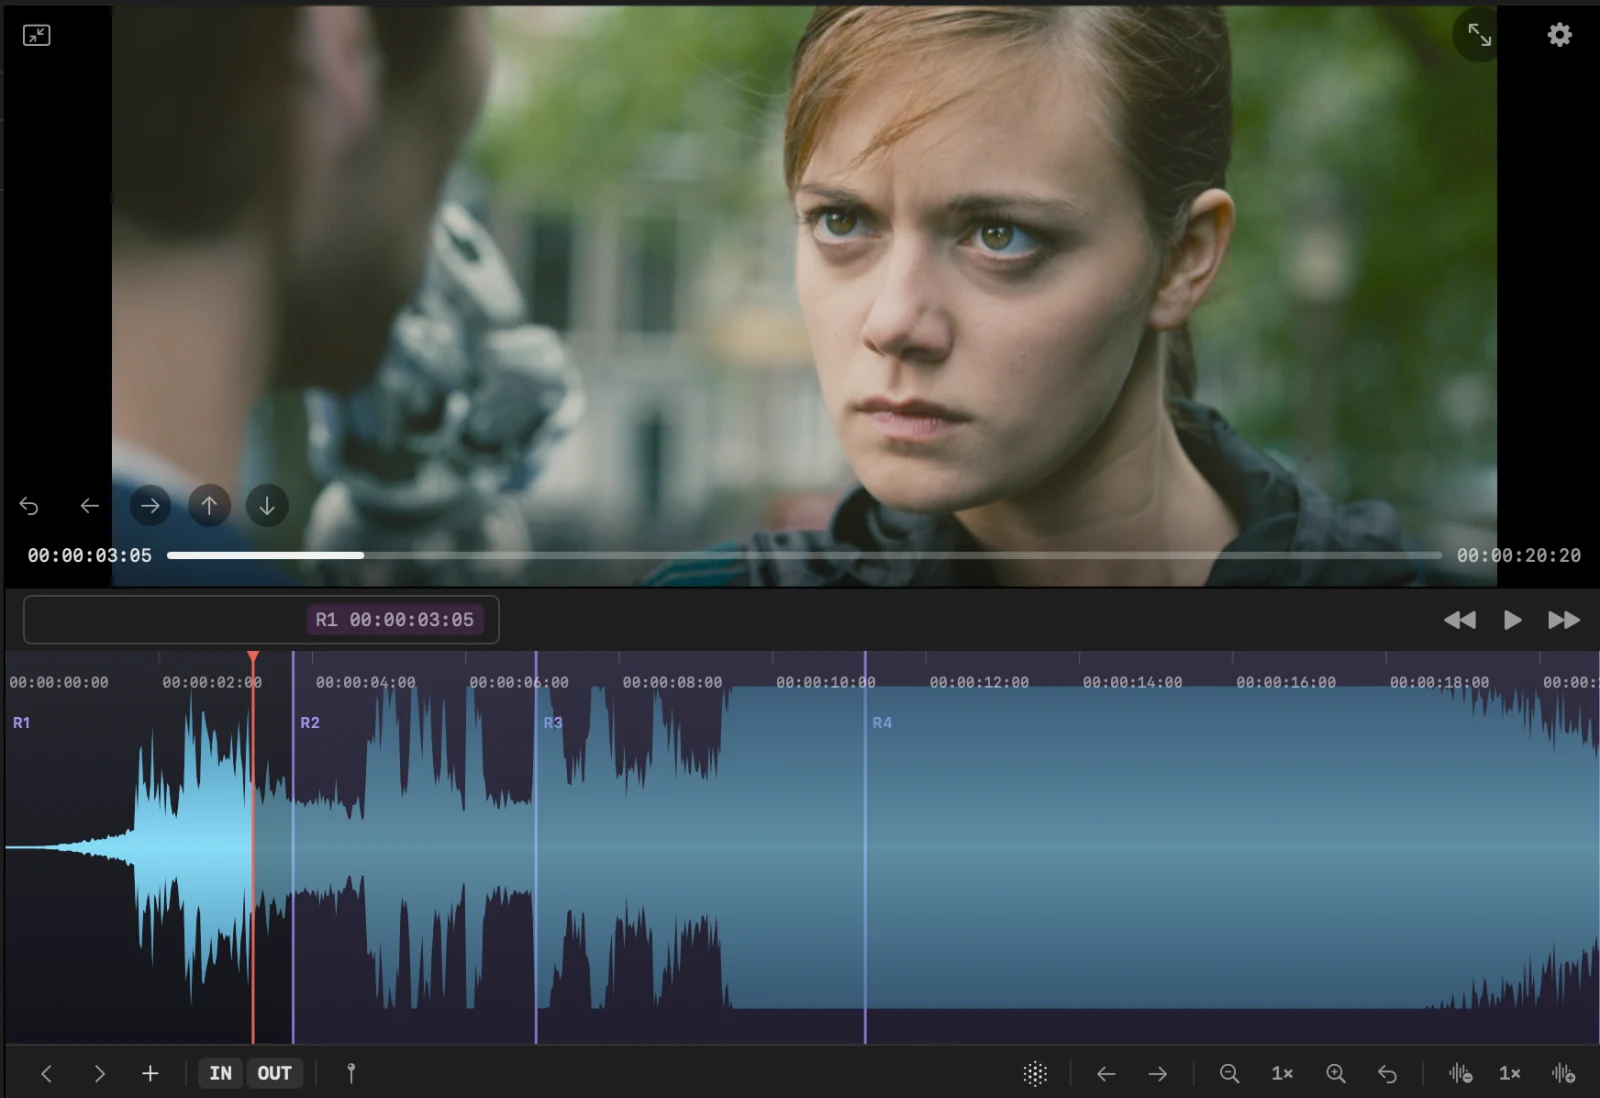This screenshot has width=1600, height=1098.
Task: Fast forward with the double-right arrow button
Action: [x=1564, y=620]
